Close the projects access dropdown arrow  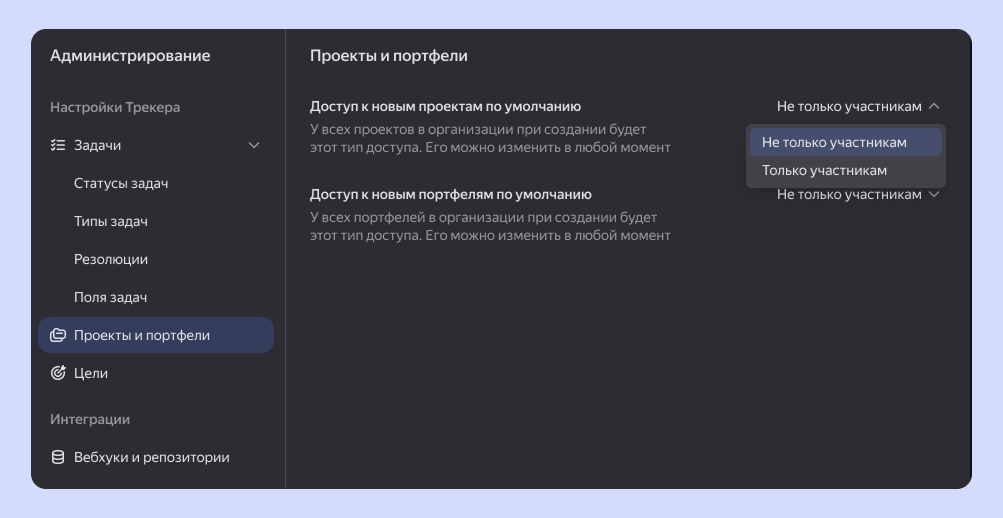(934, 106)
